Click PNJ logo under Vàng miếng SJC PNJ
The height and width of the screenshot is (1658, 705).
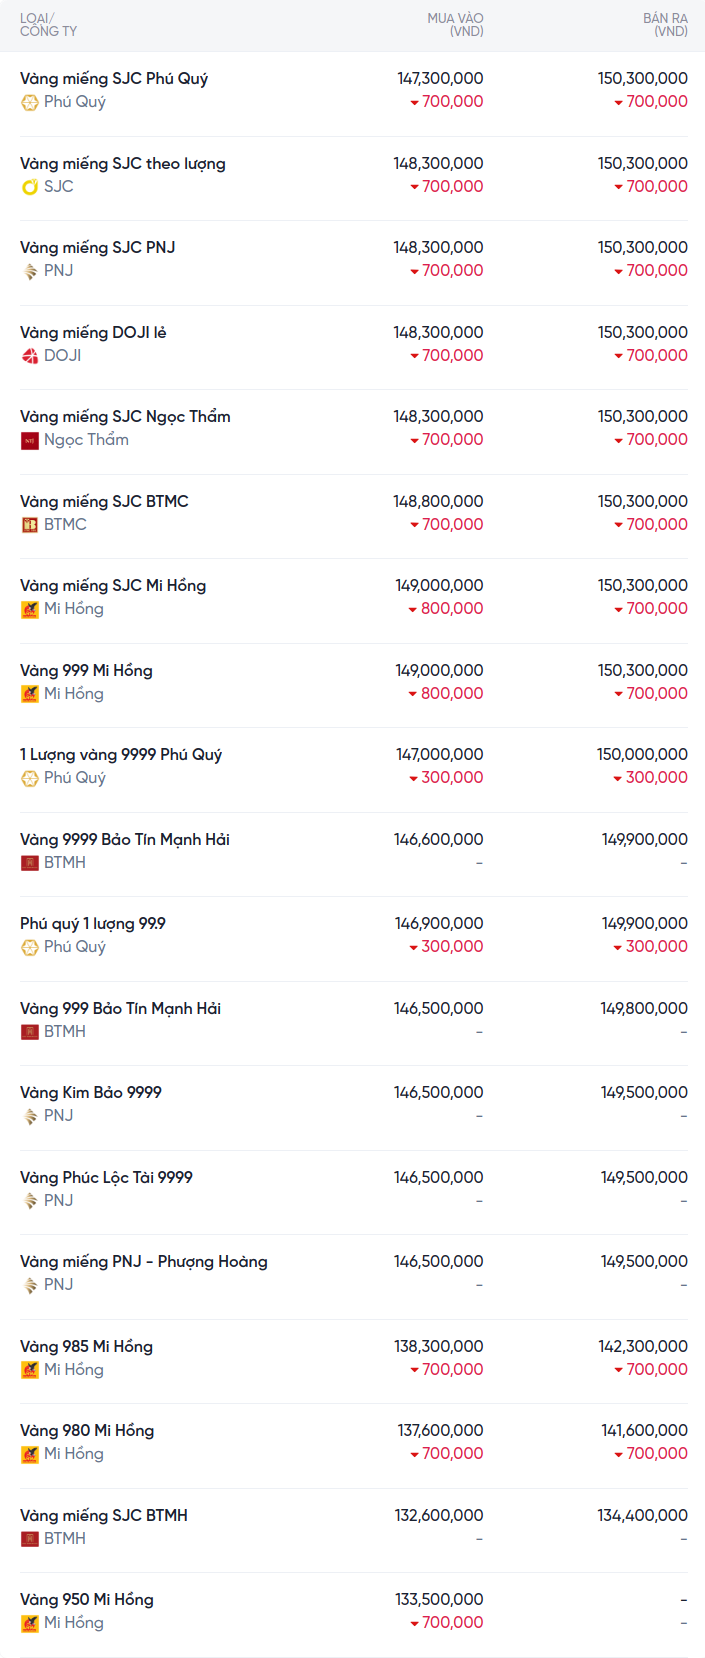pos(30,271)
